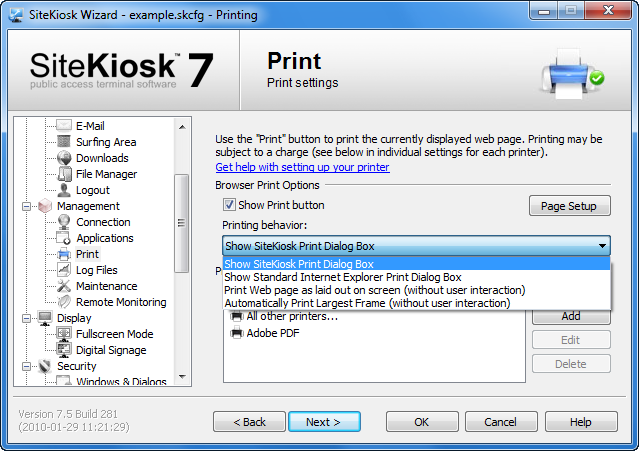Screen dimensions: 639x451
Task: Click the File Manager icon
Action: tap(64, 174)
